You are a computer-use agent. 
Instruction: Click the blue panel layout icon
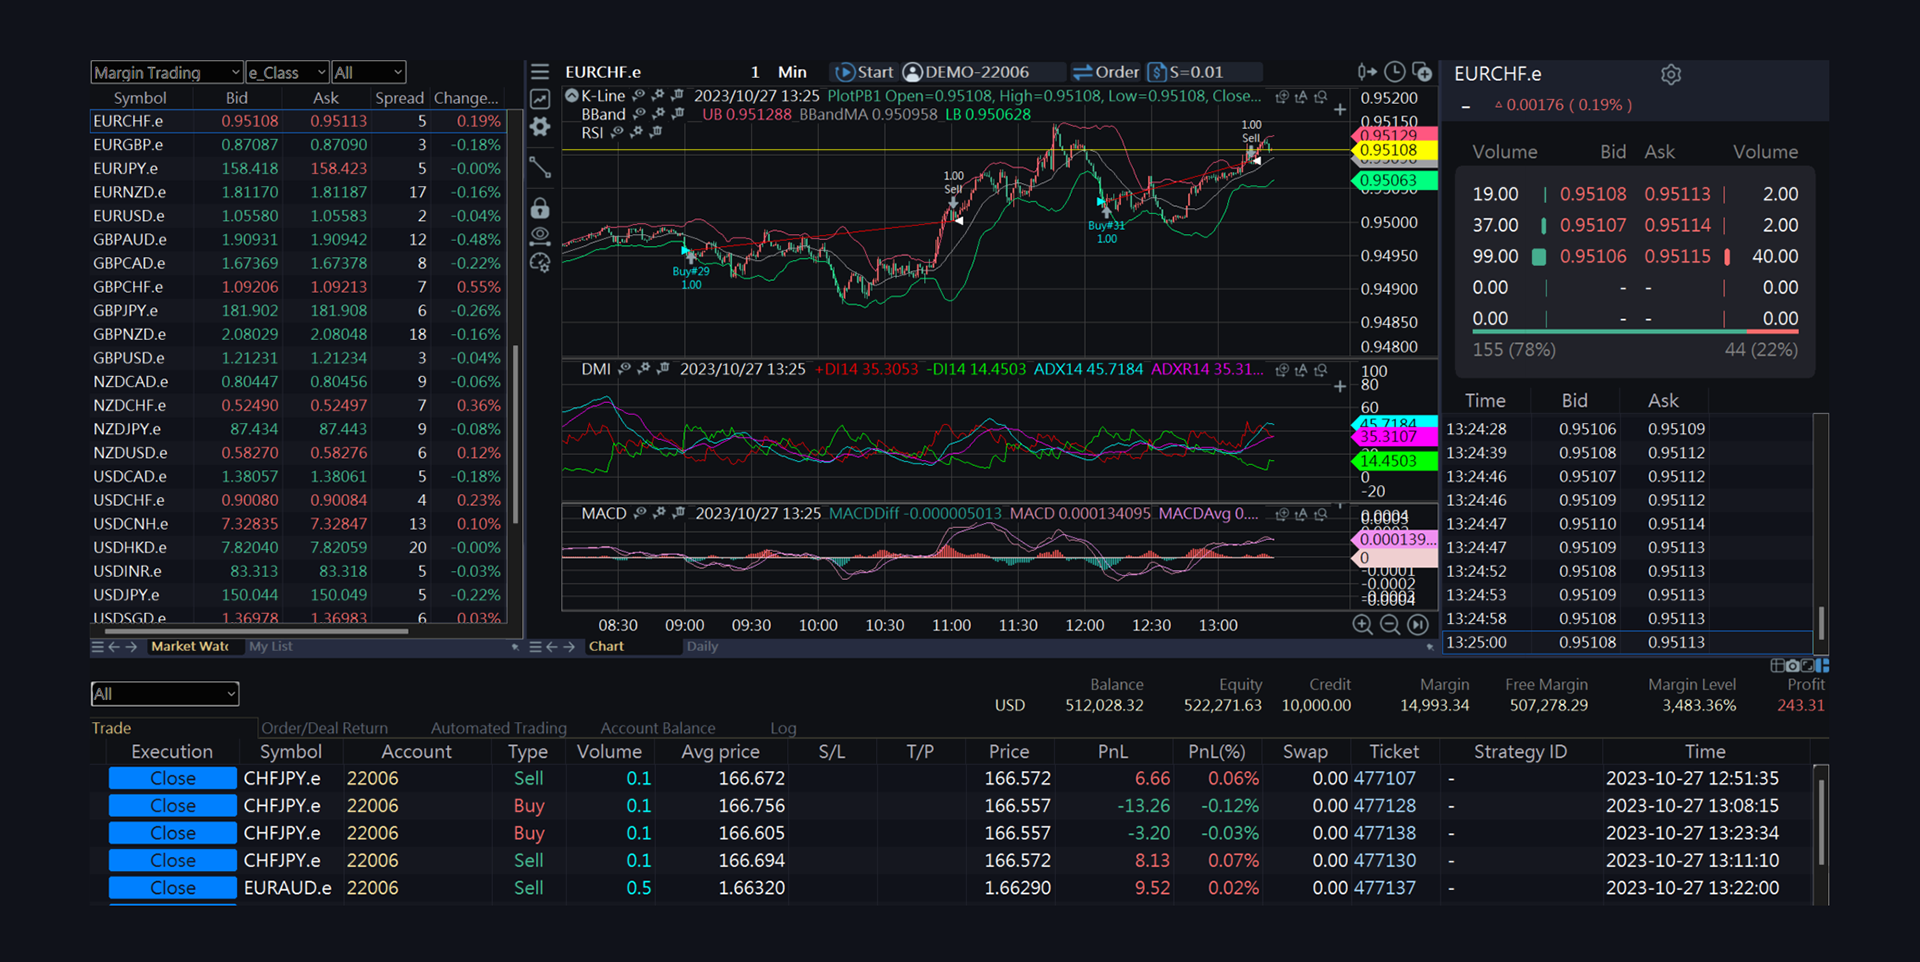(x=1823, y=665)
